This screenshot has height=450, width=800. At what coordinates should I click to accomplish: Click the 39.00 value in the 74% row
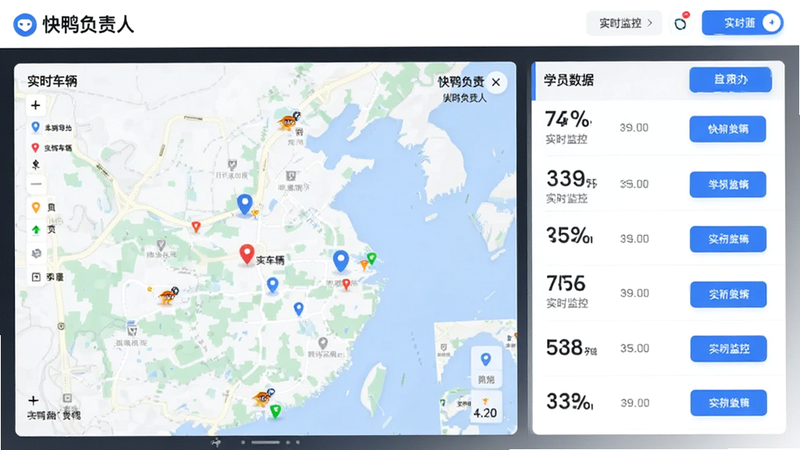634,128
